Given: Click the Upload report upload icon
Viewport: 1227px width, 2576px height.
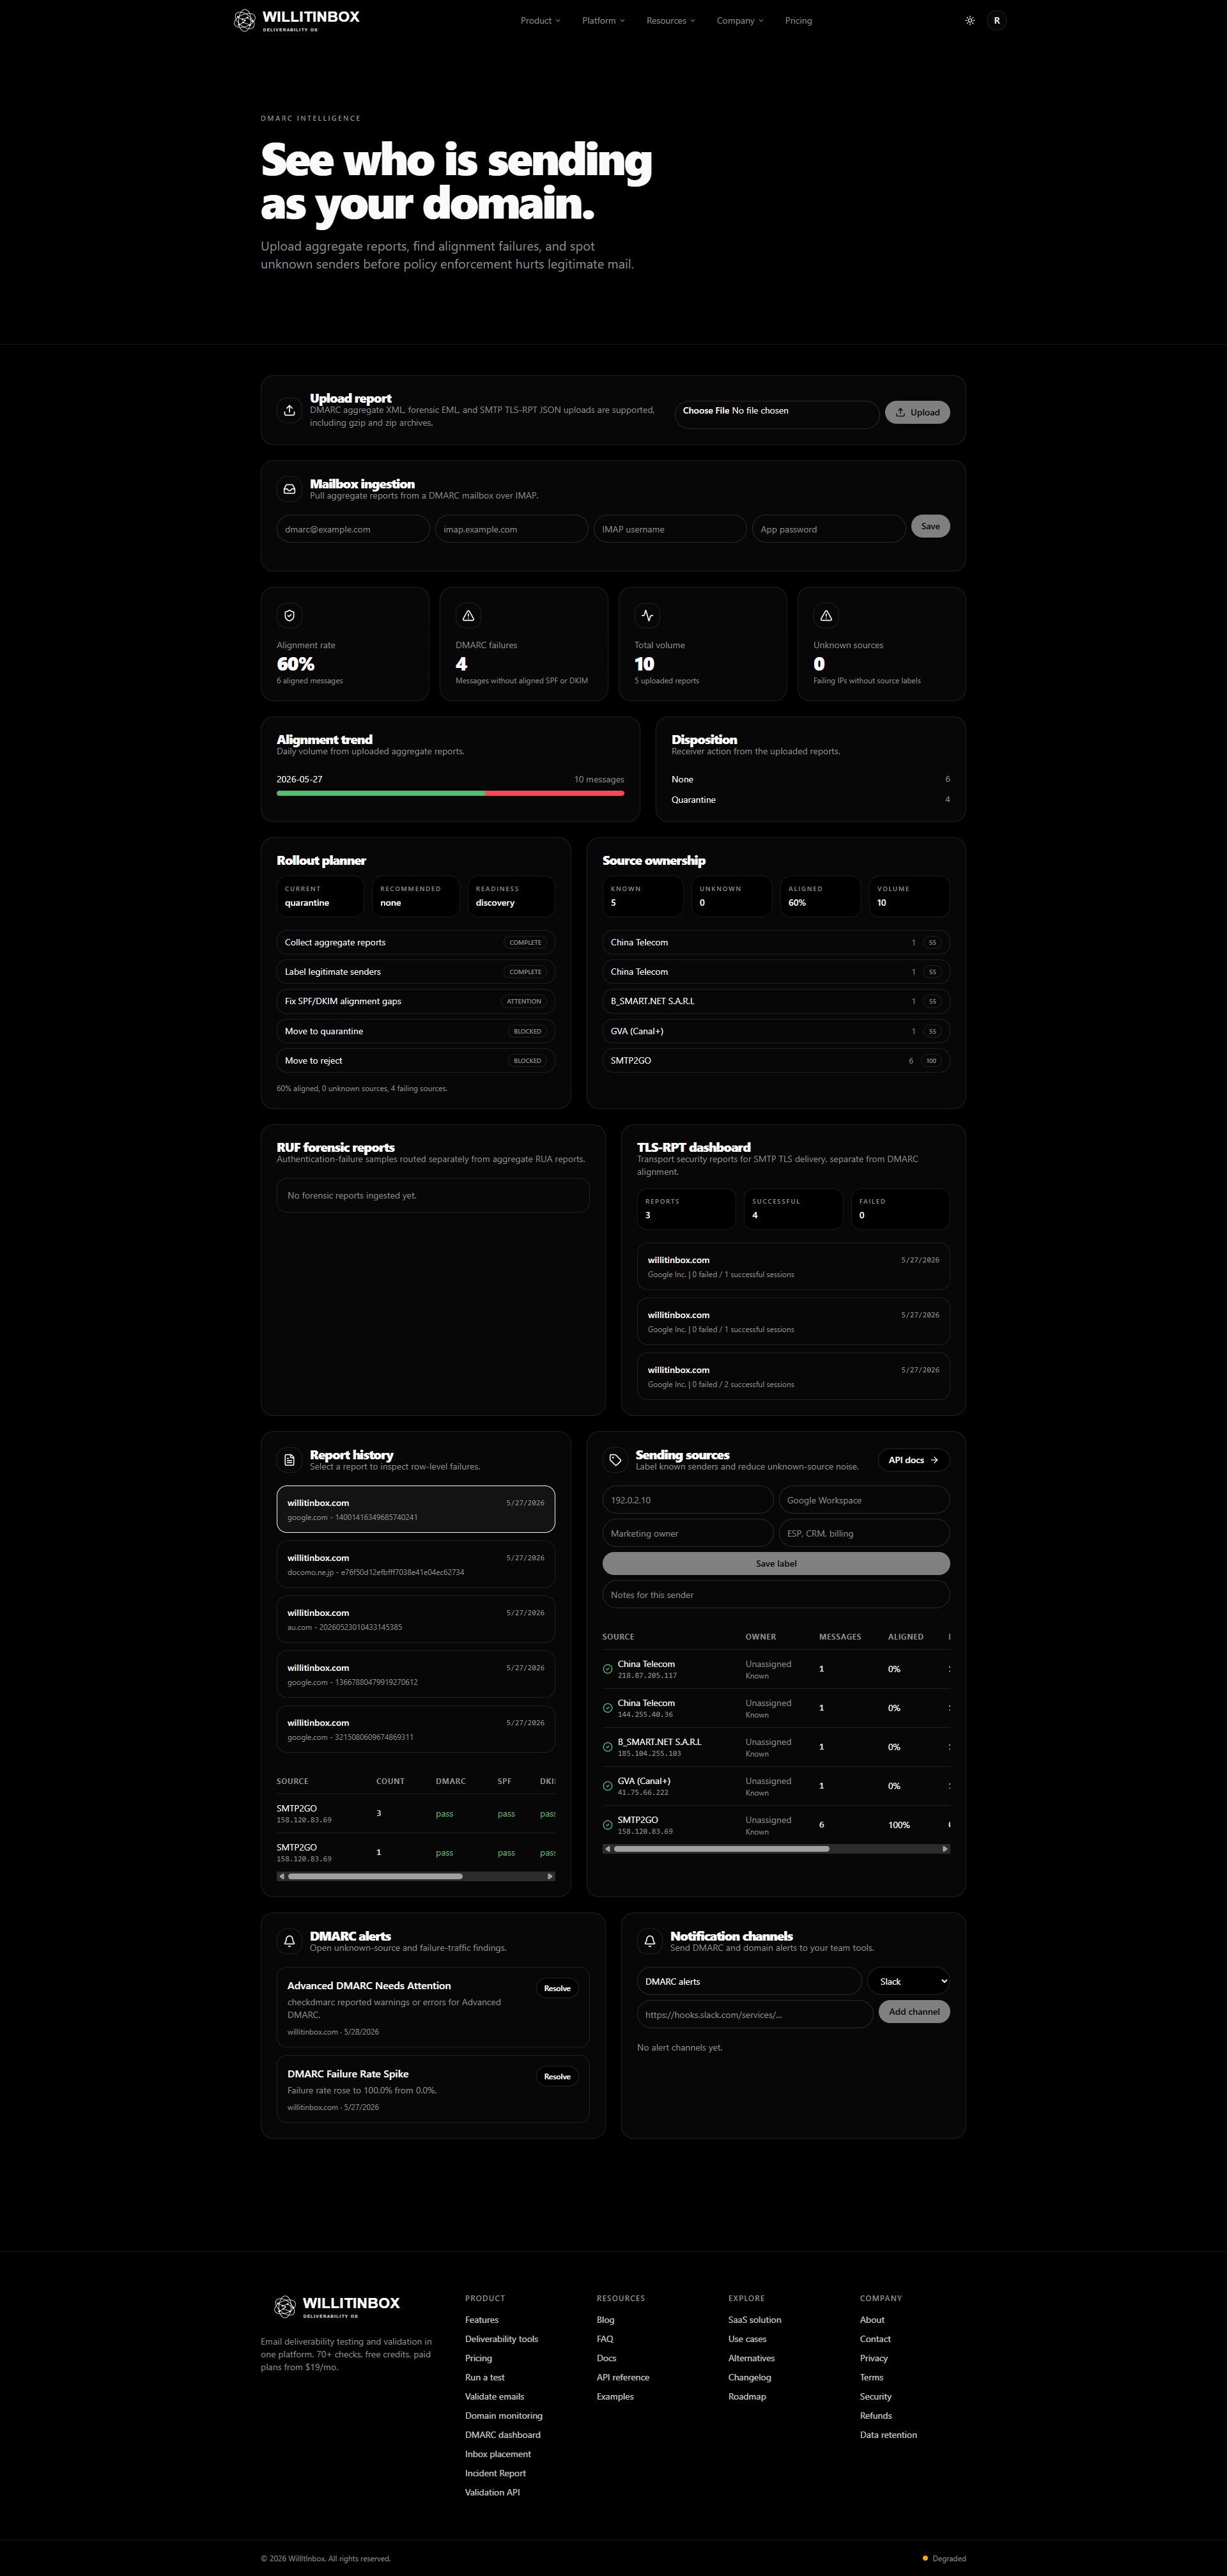Looking at the screenshot, I should [289, 410].
